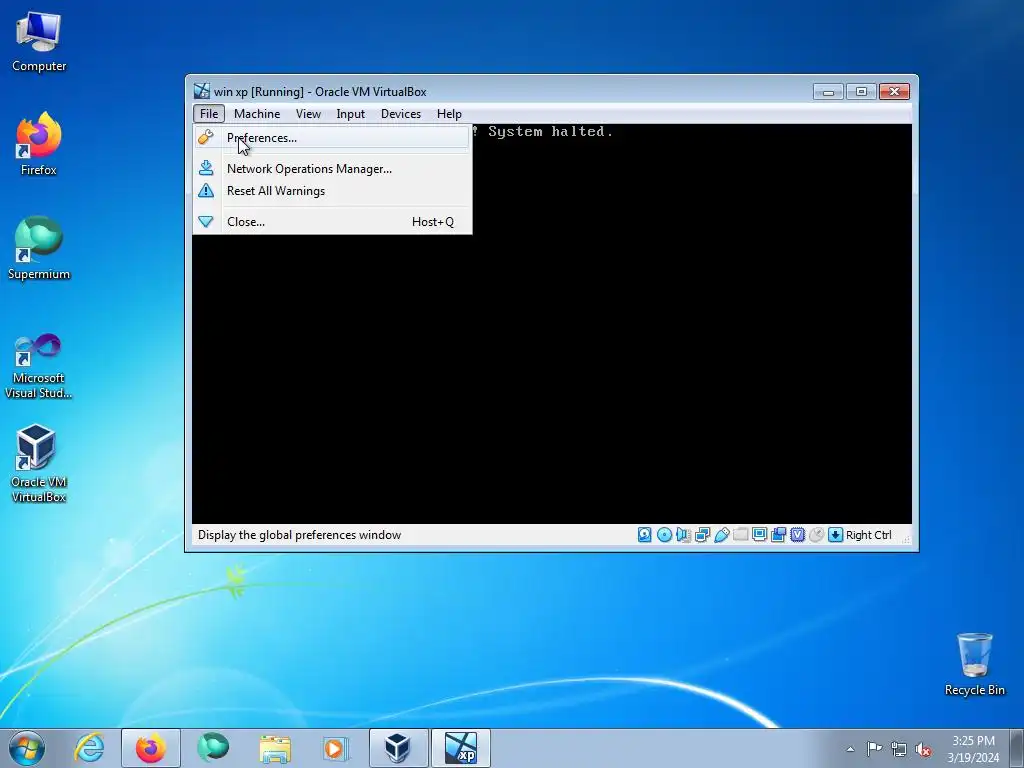Switch to Firefox in the taskbar
The width and height of the screenshot is (1024, 768).
coord(150,748)
